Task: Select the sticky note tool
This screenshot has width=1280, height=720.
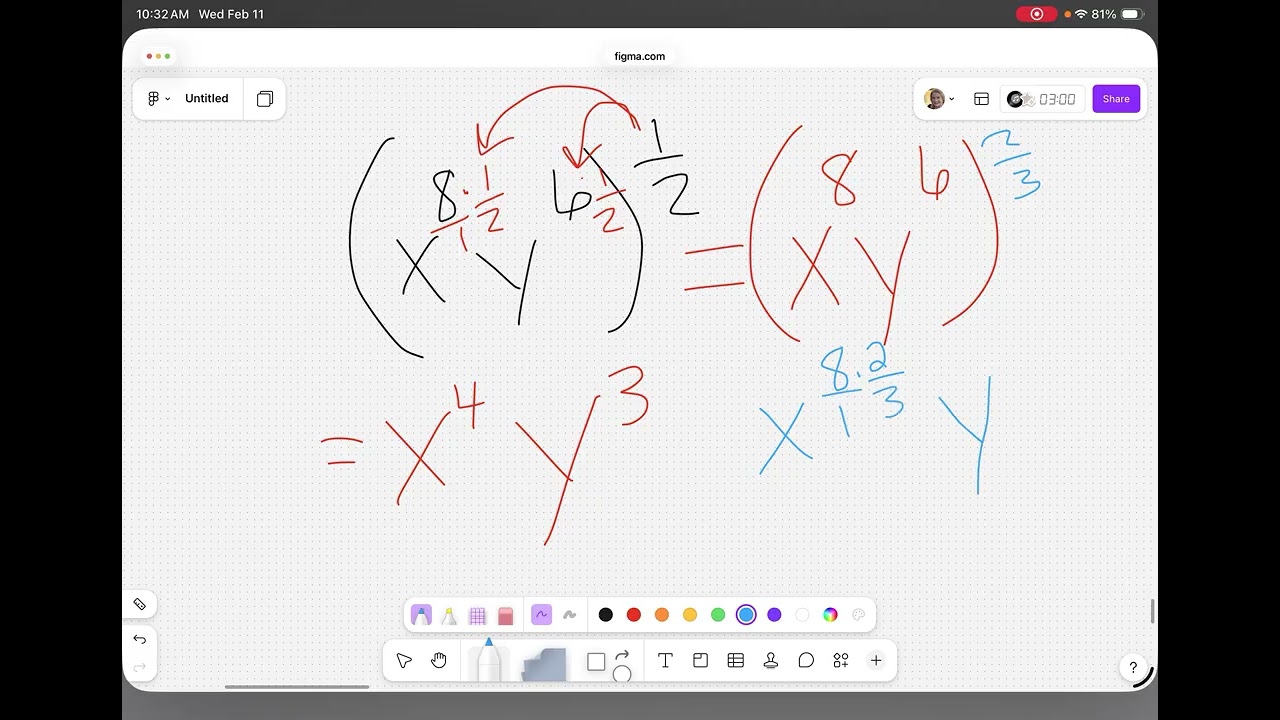Action: point(544,664)
